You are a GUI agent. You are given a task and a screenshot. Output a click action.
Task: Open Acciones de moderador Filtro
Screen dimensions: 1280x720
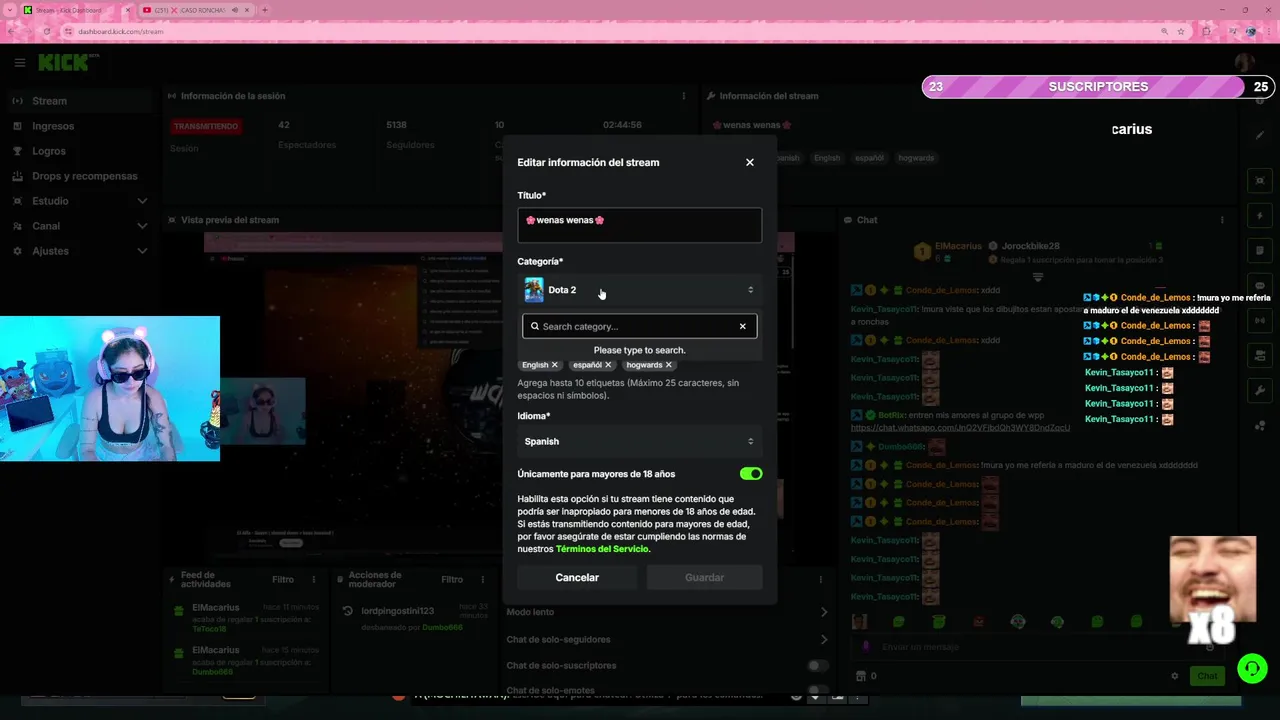(452, 579)
